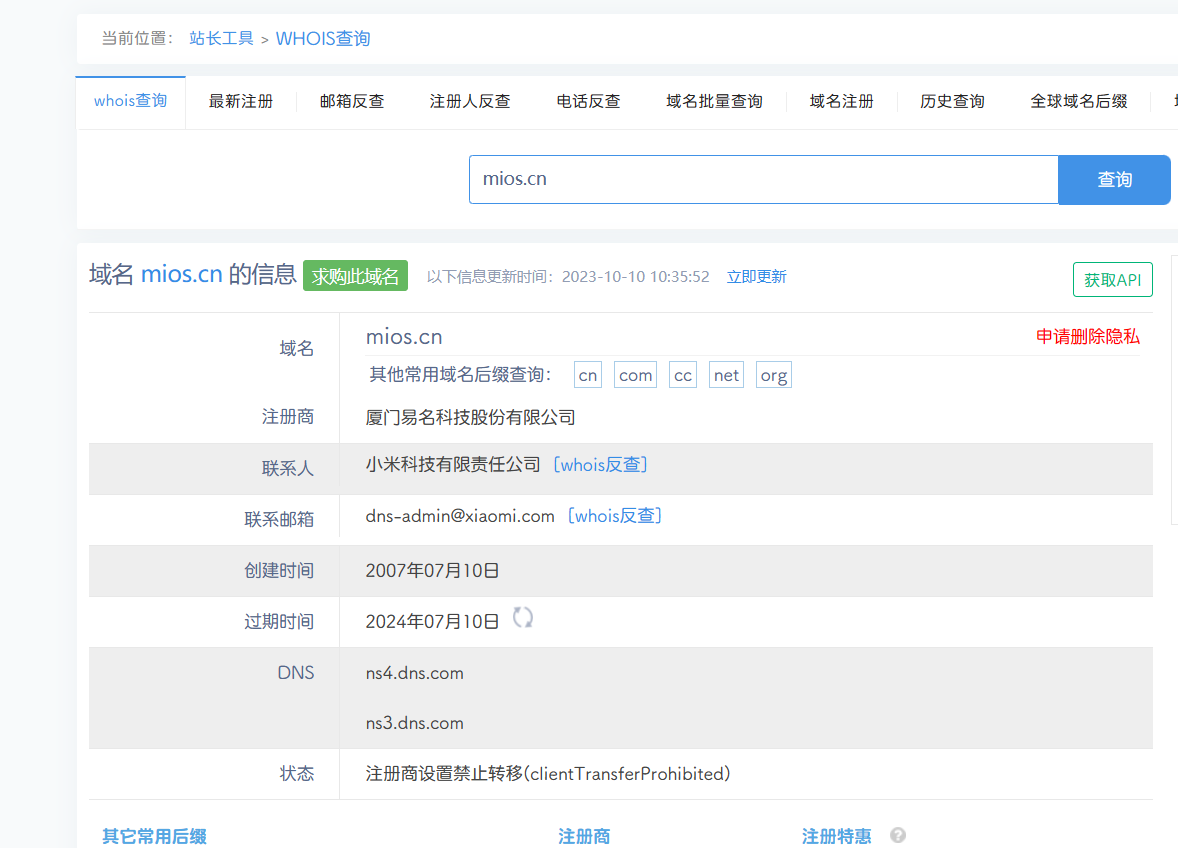
Task: Click the help question mark next to 注册特惠
Action: [x=898, y=835]
